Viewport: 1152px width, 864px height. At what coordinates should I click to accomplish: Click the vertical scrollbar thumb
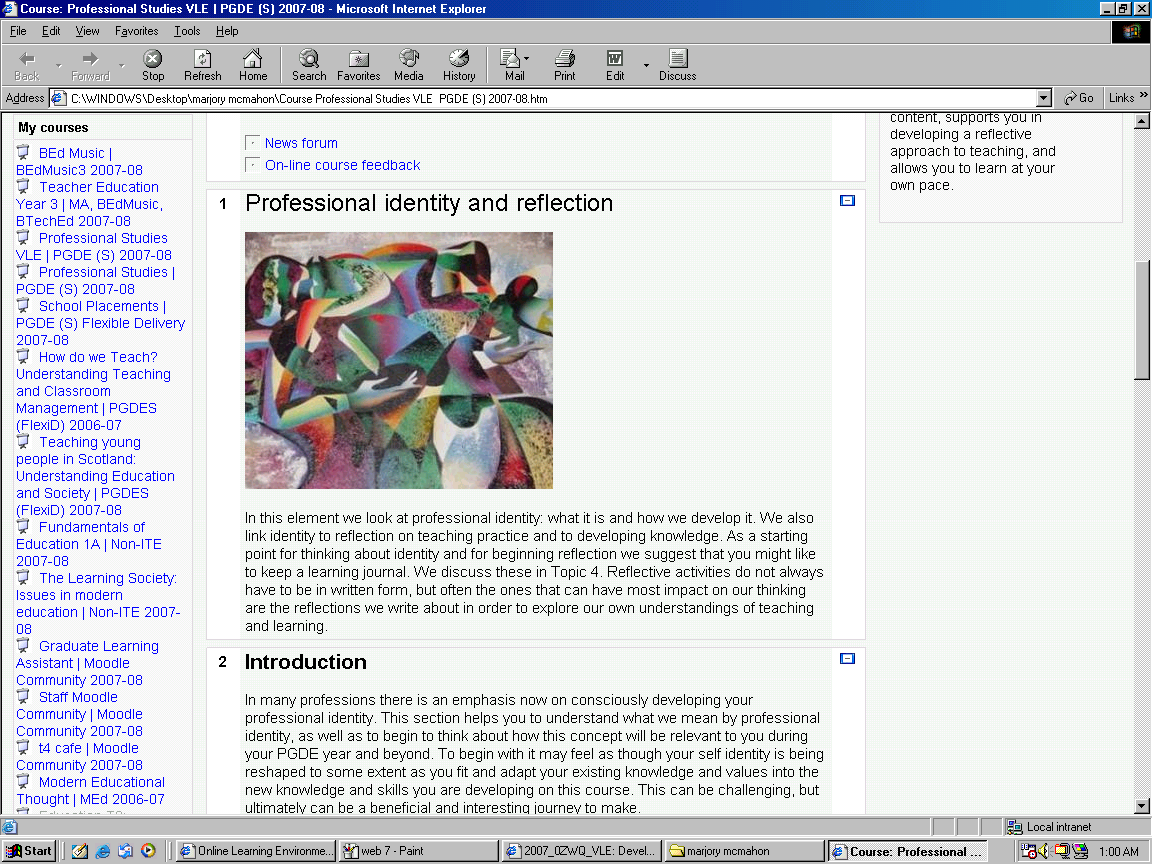click(1142, 320)
